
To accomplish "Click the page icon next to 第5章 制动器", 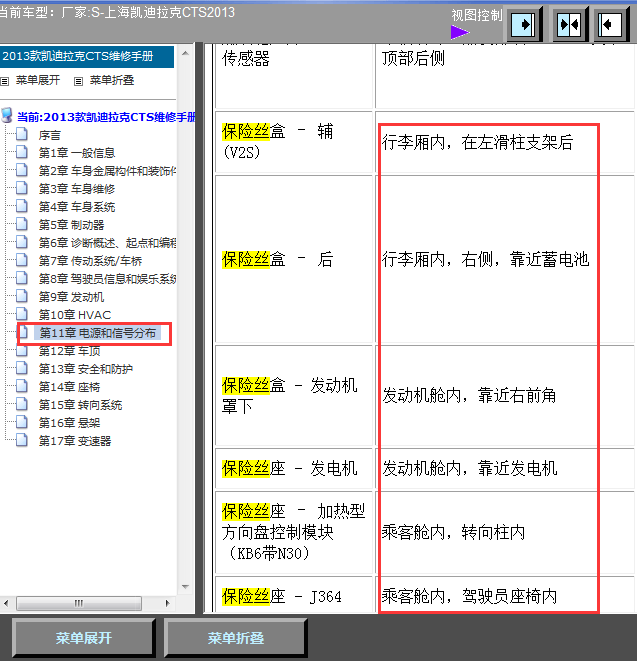I will 22,223.
